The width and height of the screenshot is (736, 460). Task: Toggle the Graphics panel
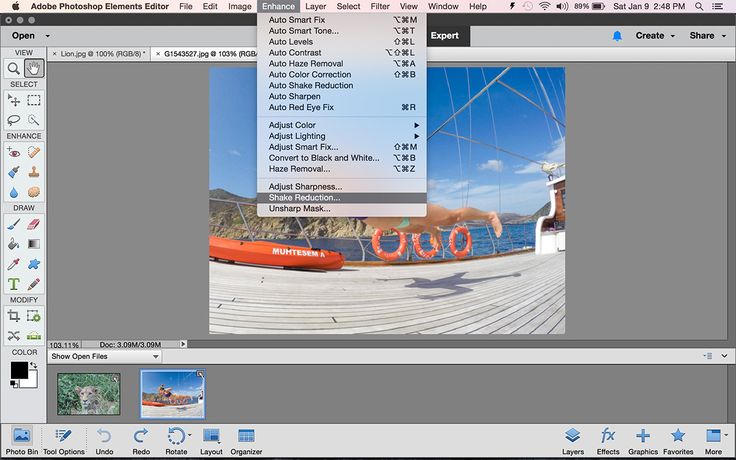click(x=643, y=441)
